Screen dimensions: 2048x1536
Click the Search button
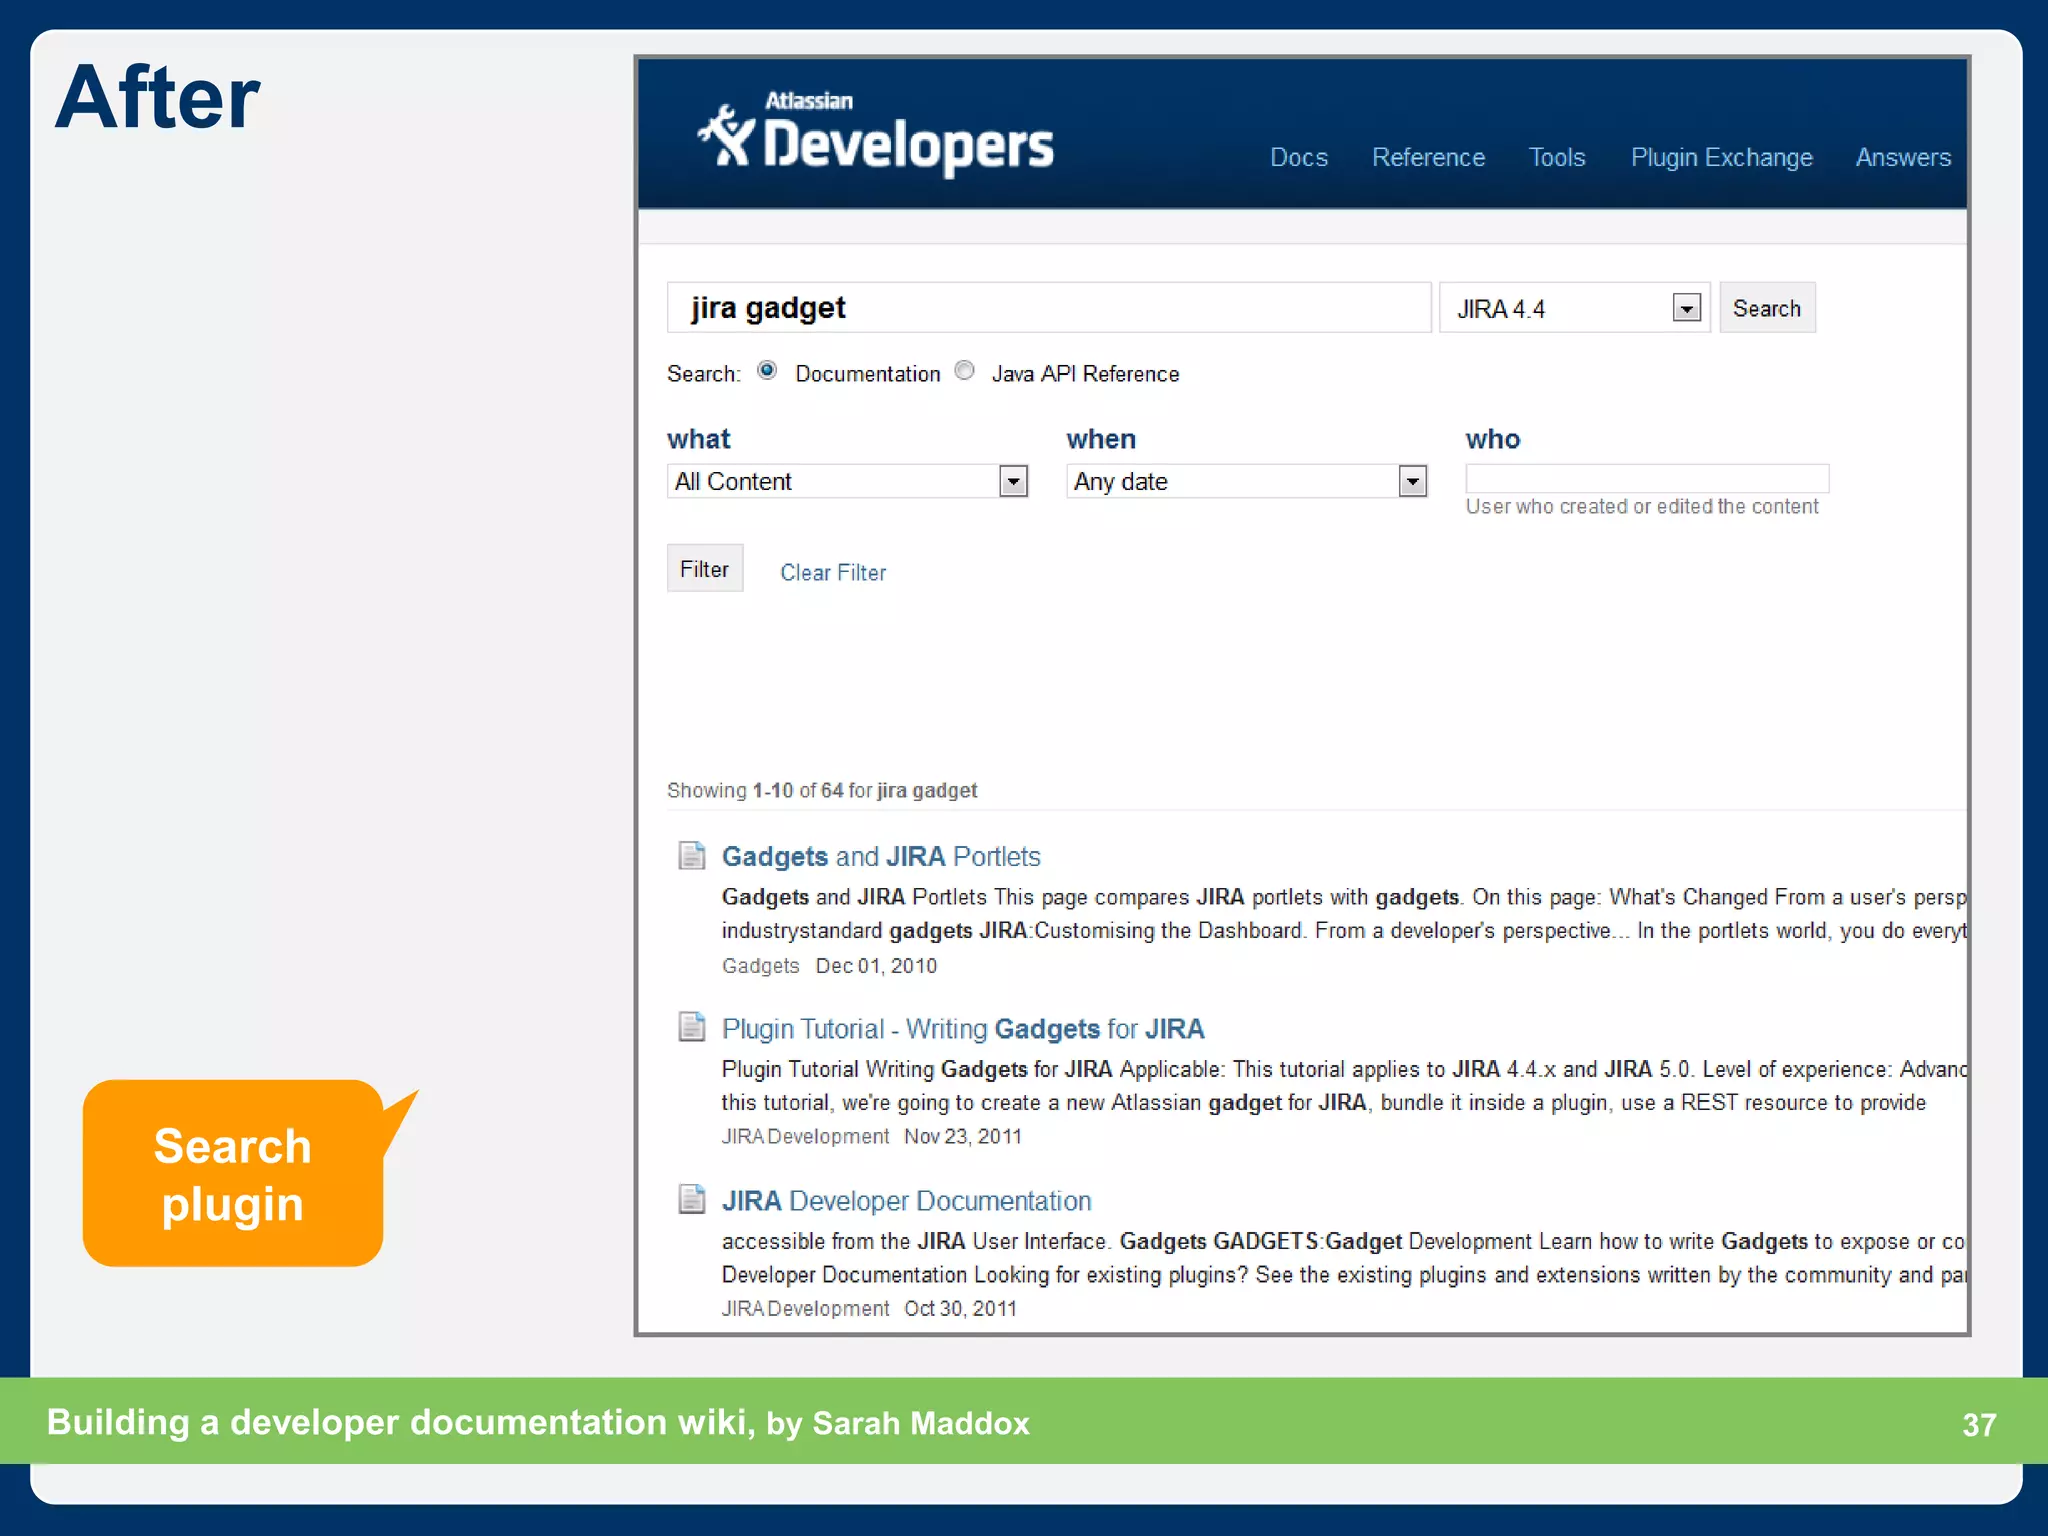coord(1767,308)
